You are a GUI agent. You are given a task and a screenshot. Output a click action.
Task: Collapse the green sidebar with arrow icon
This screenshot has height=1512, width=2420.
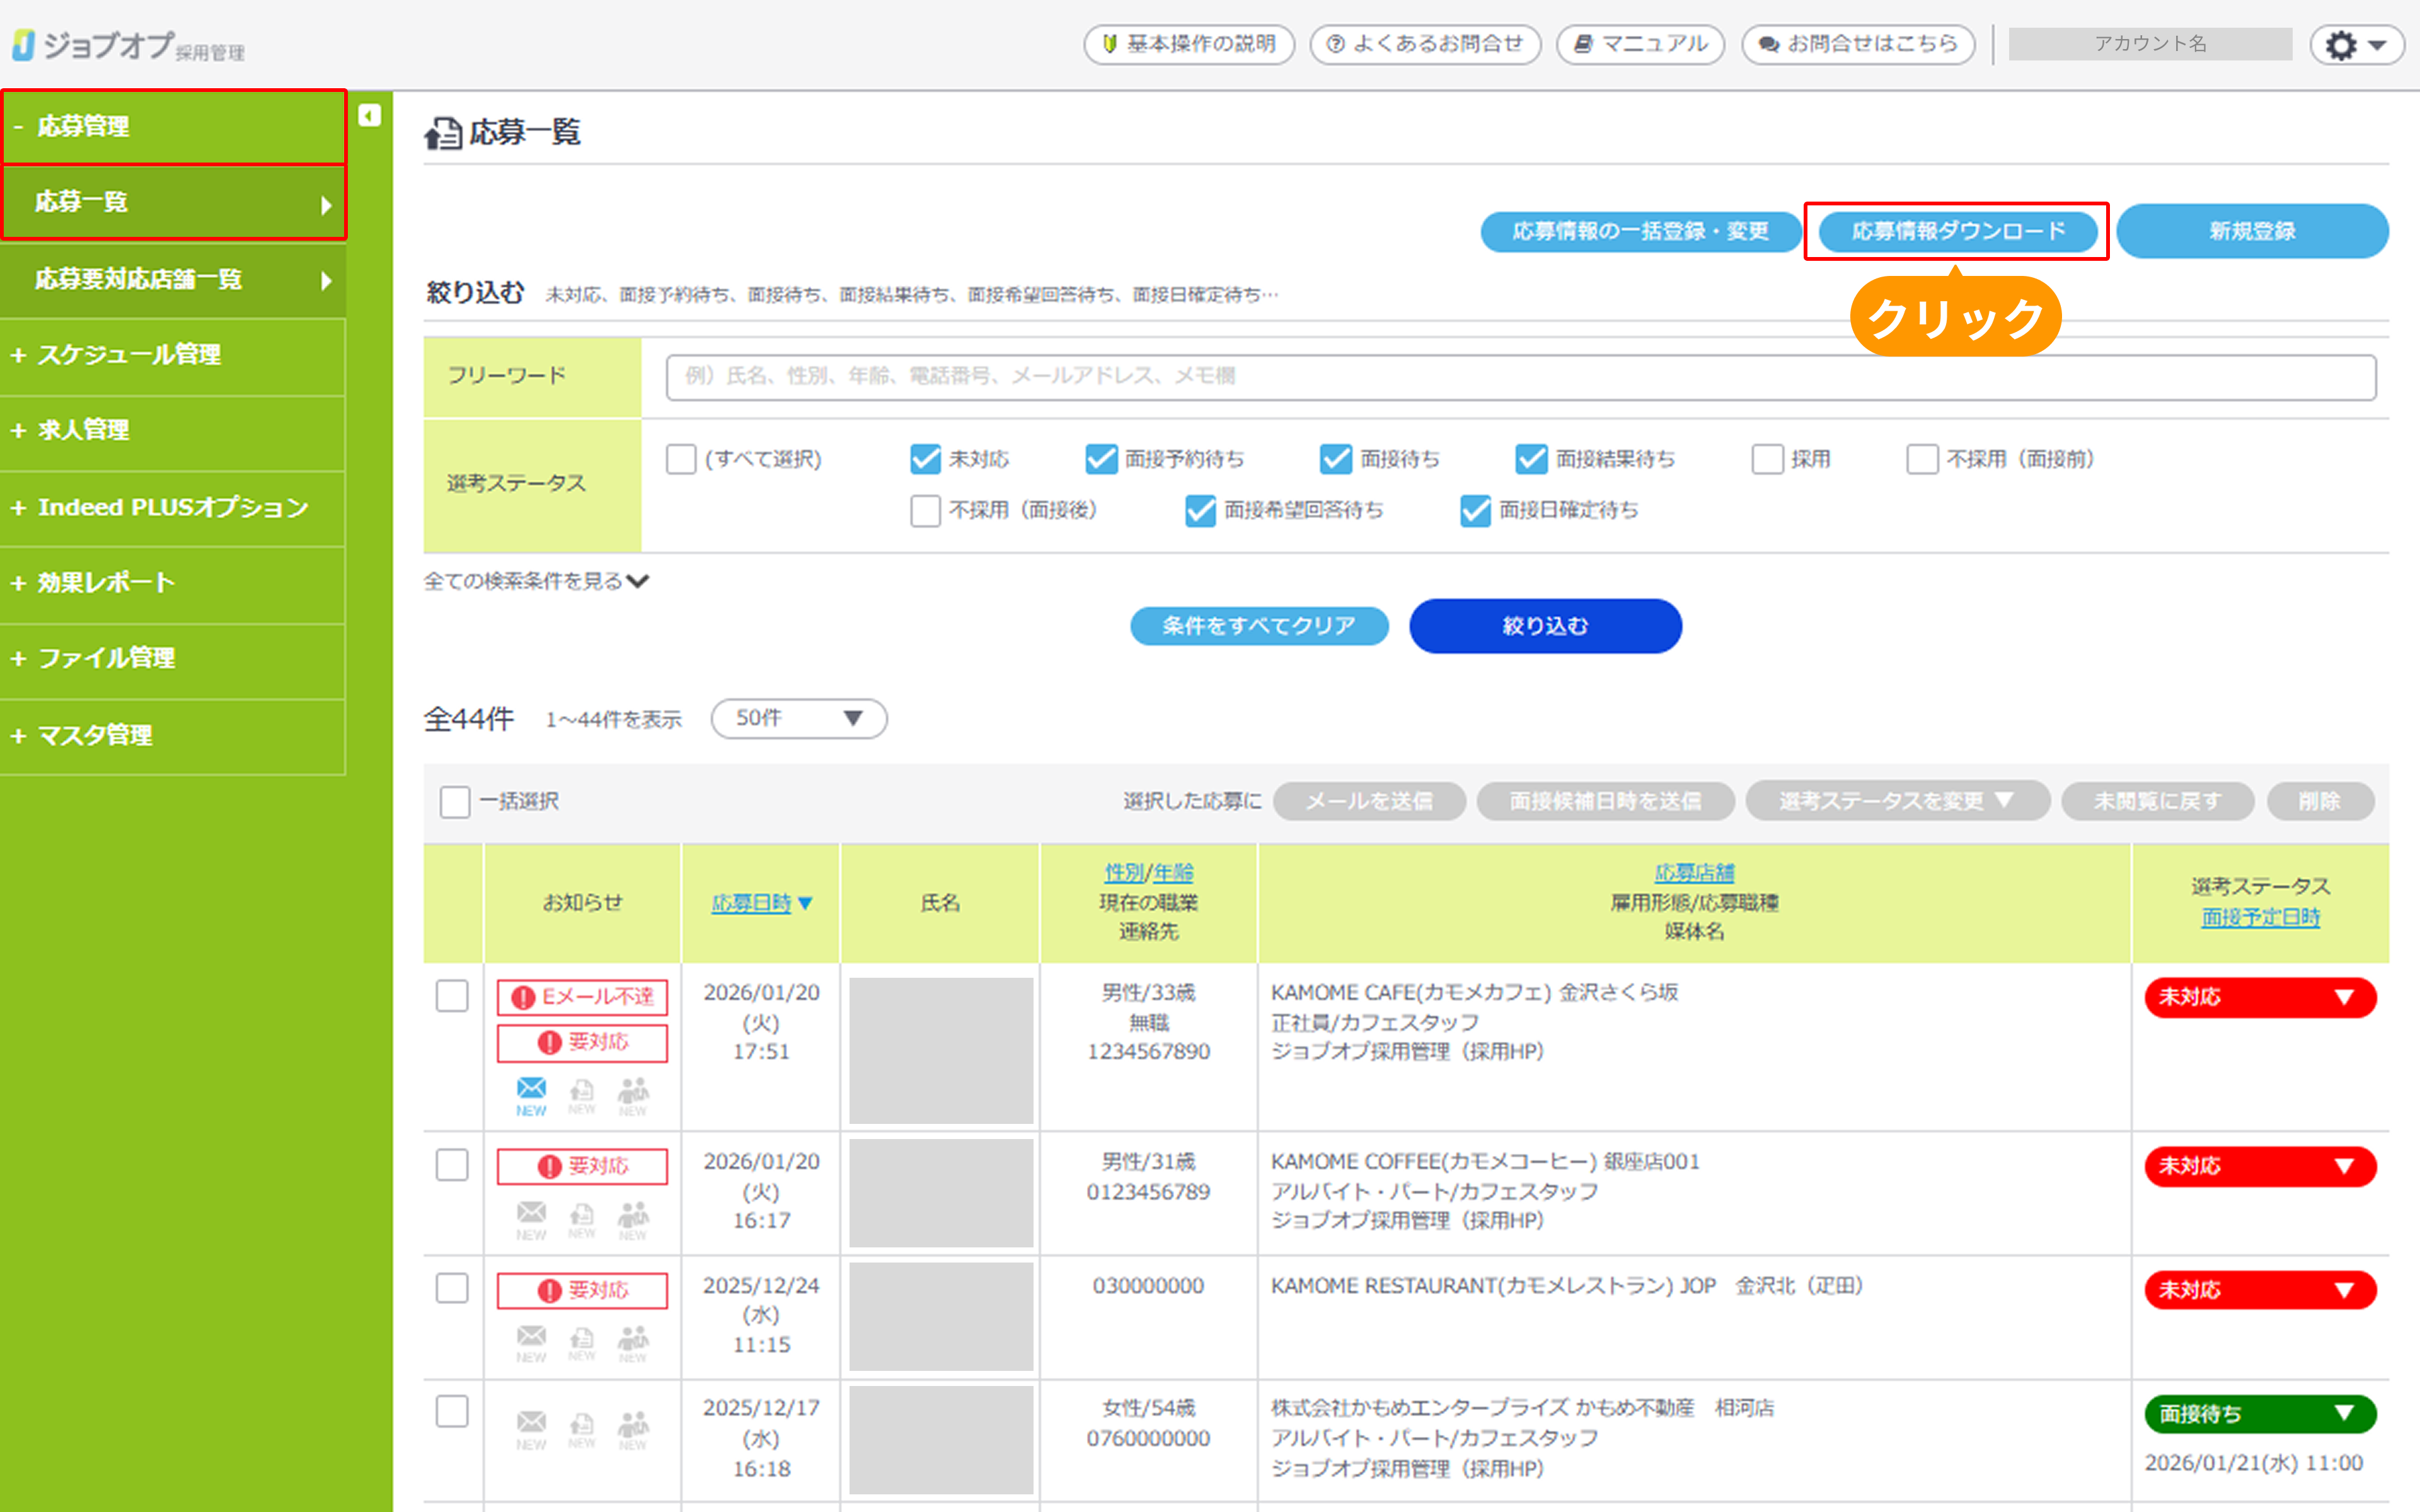[x=369, y=116]
